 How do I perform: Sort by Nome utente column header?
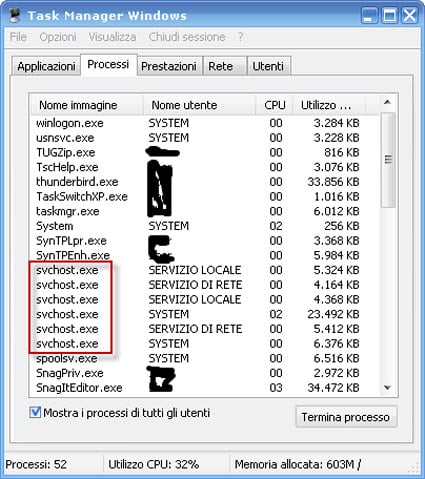(x=199, y=105)
